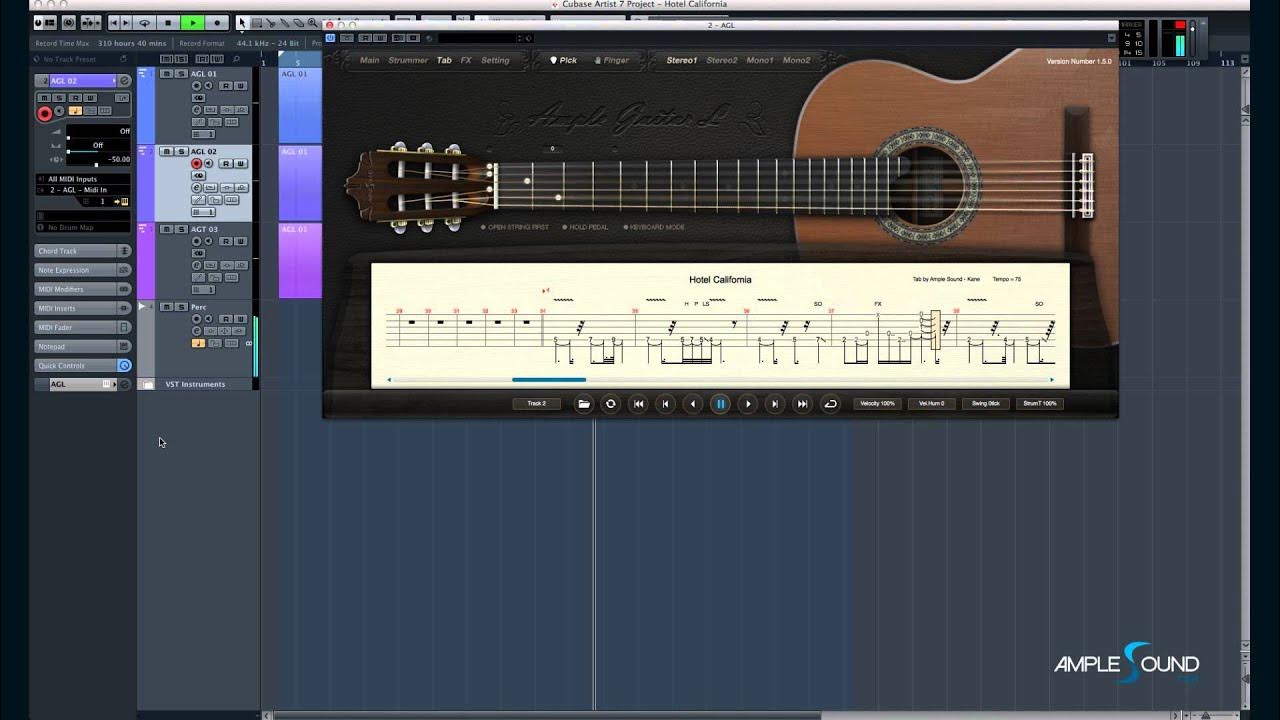Adjust the tablature horizontal scroll bar
The image size is (1280, 720).
(549, 380)
